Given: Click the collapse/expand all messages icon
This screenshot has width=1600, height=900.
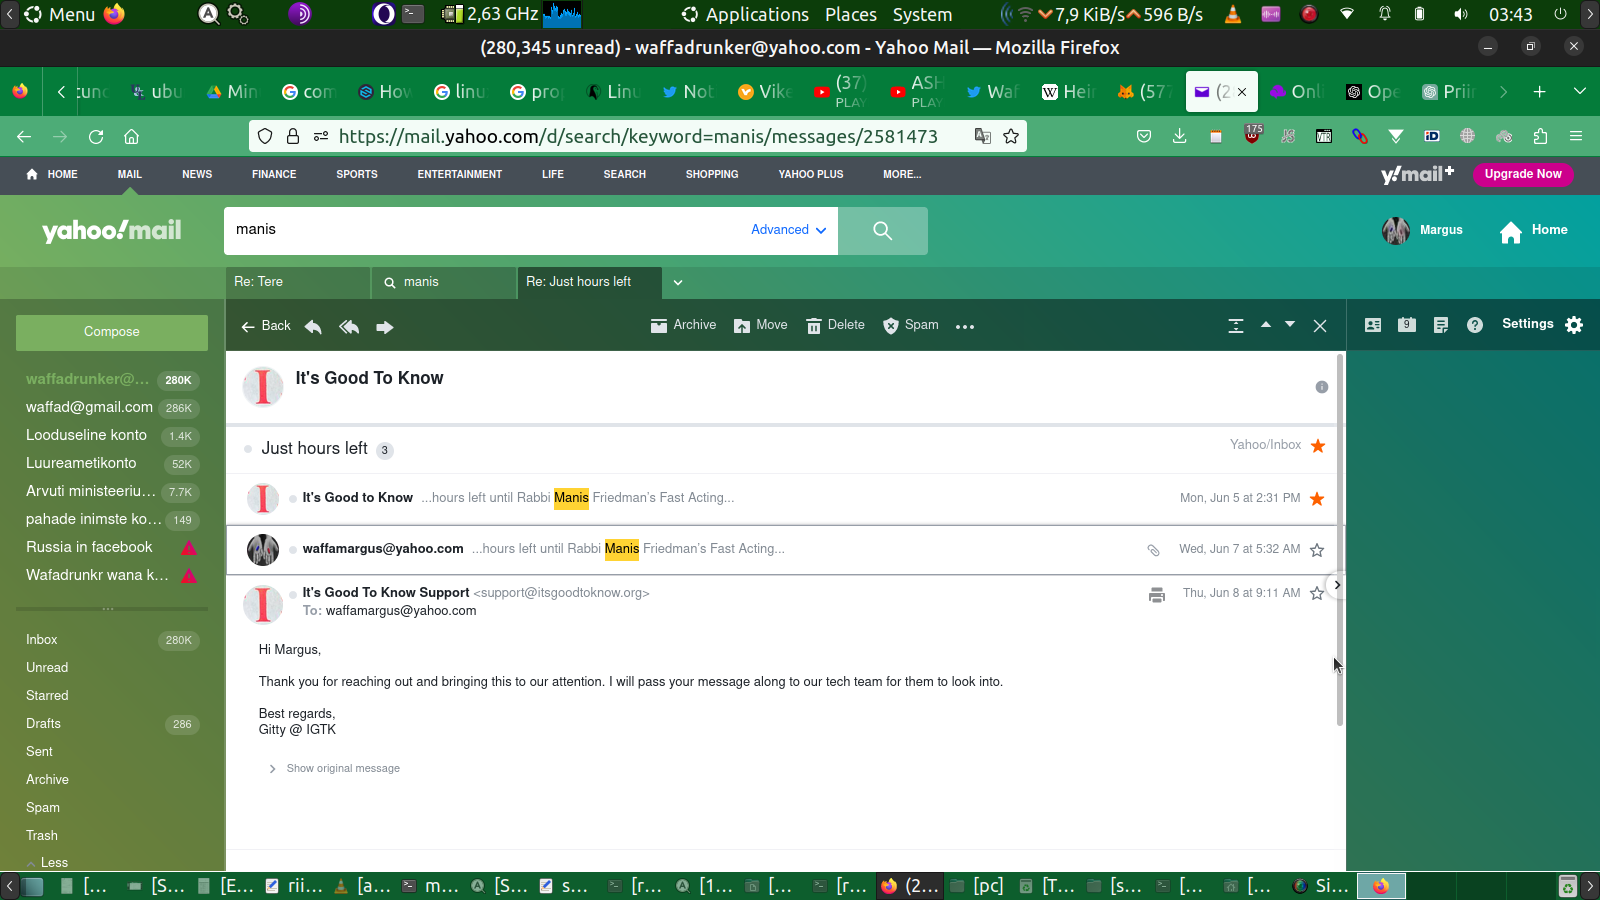Looking at the screenshot, I should tap(1236, 326).
